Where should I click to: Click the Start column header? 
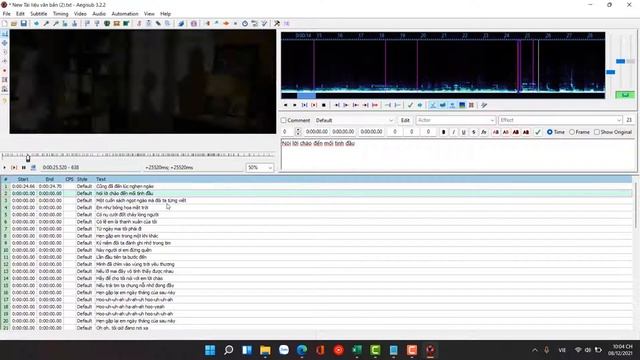tap(23, 179)
